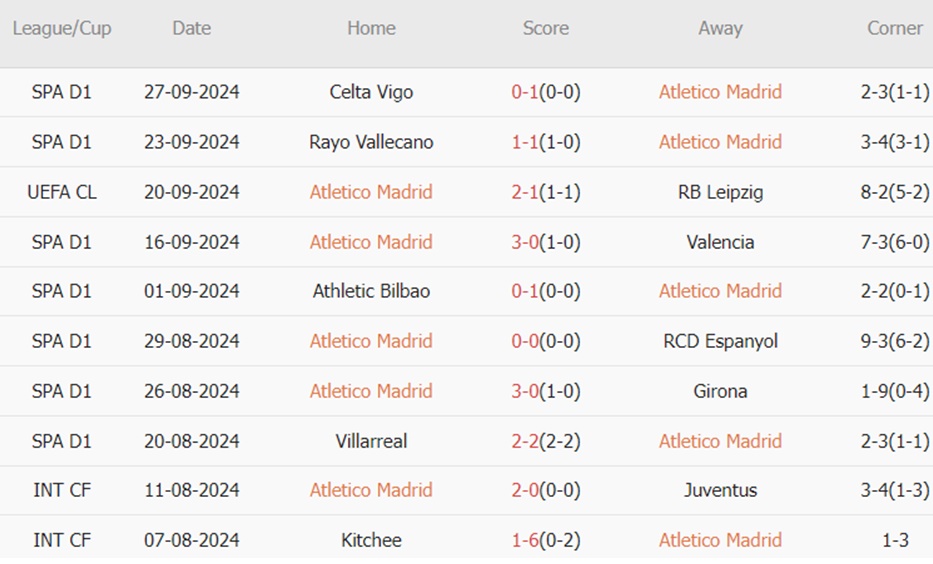Click the Date column header

coord(191,28)
